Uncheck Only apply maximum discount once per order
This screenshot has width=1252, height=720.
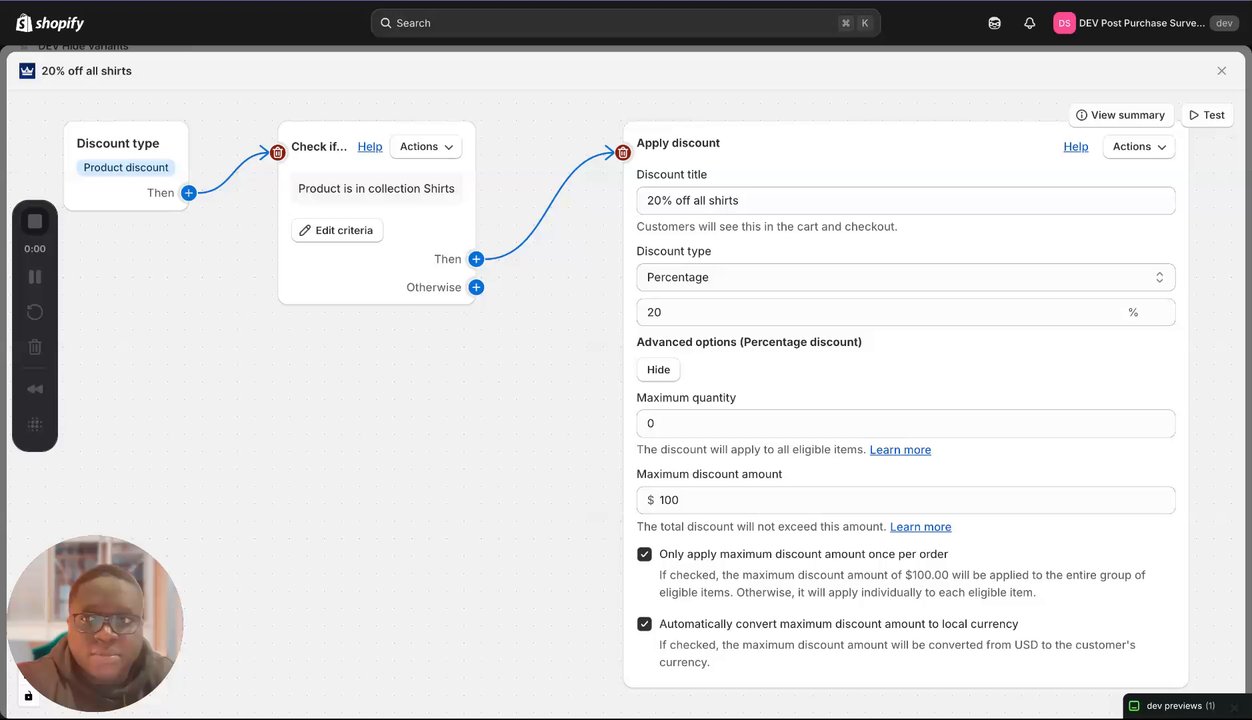[645, 554]
